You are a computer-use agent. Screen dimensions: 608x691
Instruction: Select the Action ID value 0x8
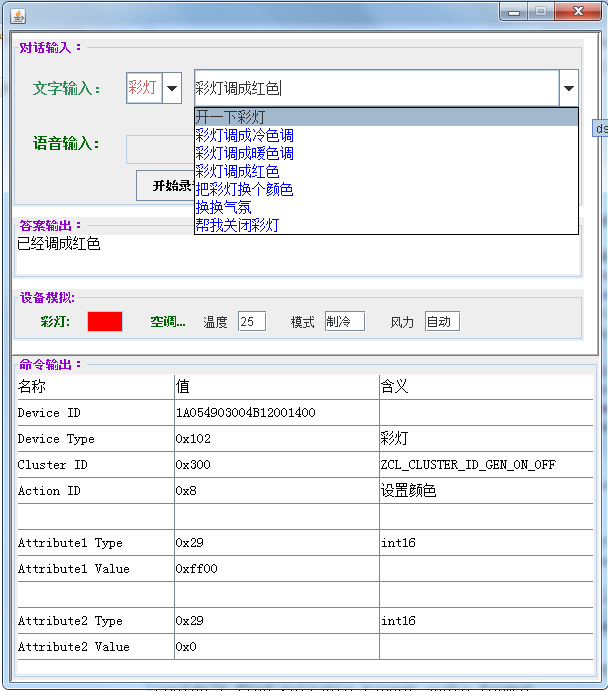coord(277,490)
